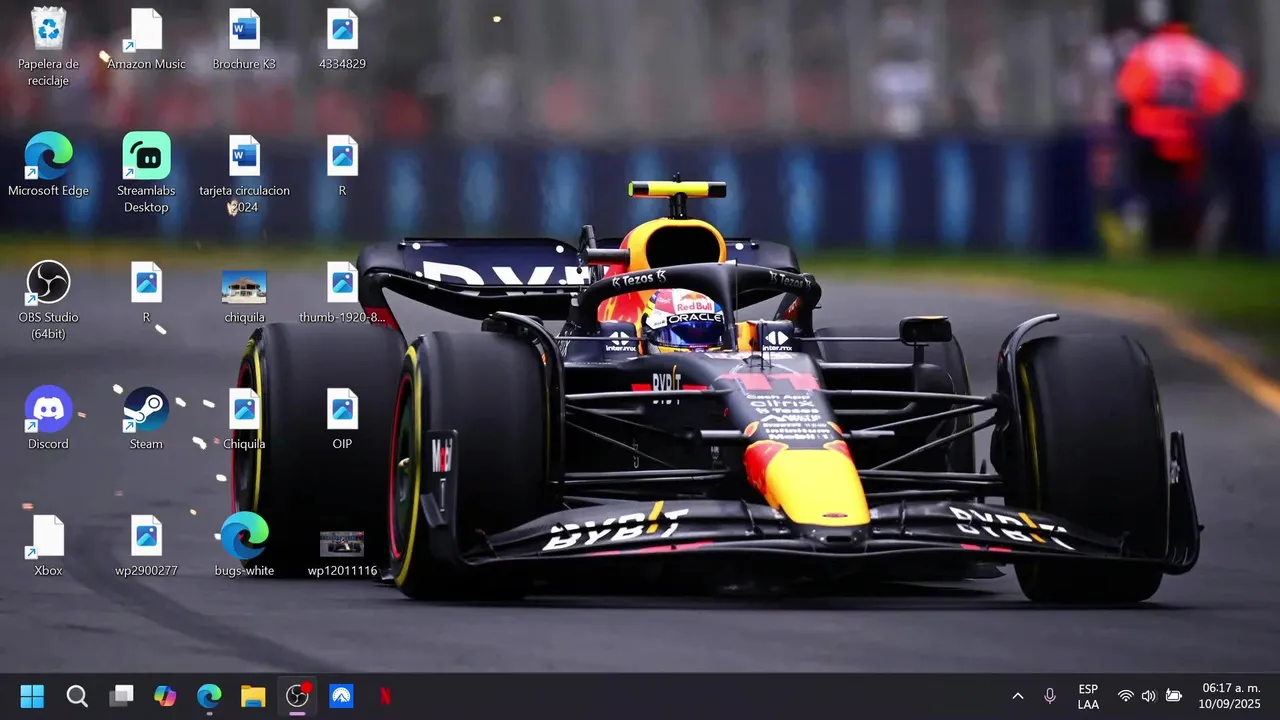Launch Copilot from the taskbar
Image resolution: width=1280 pixels, height=720 pixels.
tap(165, 696)
